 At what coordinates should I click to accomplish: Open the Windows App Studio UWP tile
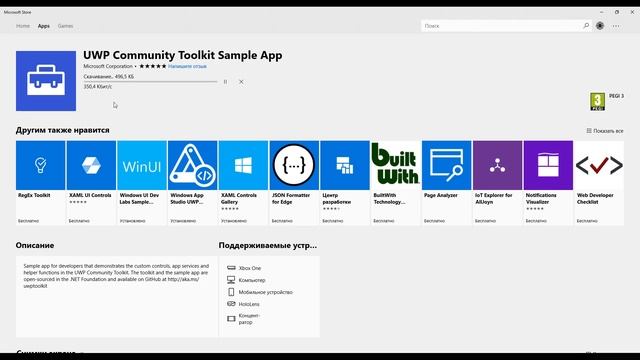tap(193, 183)
